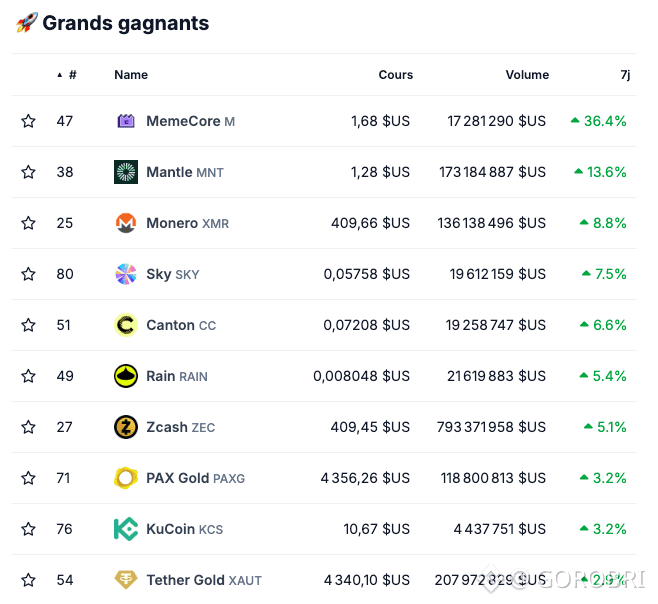Click the Zcash coin logo icon
The height and width of the screenshot is (604, 658).
126,427
